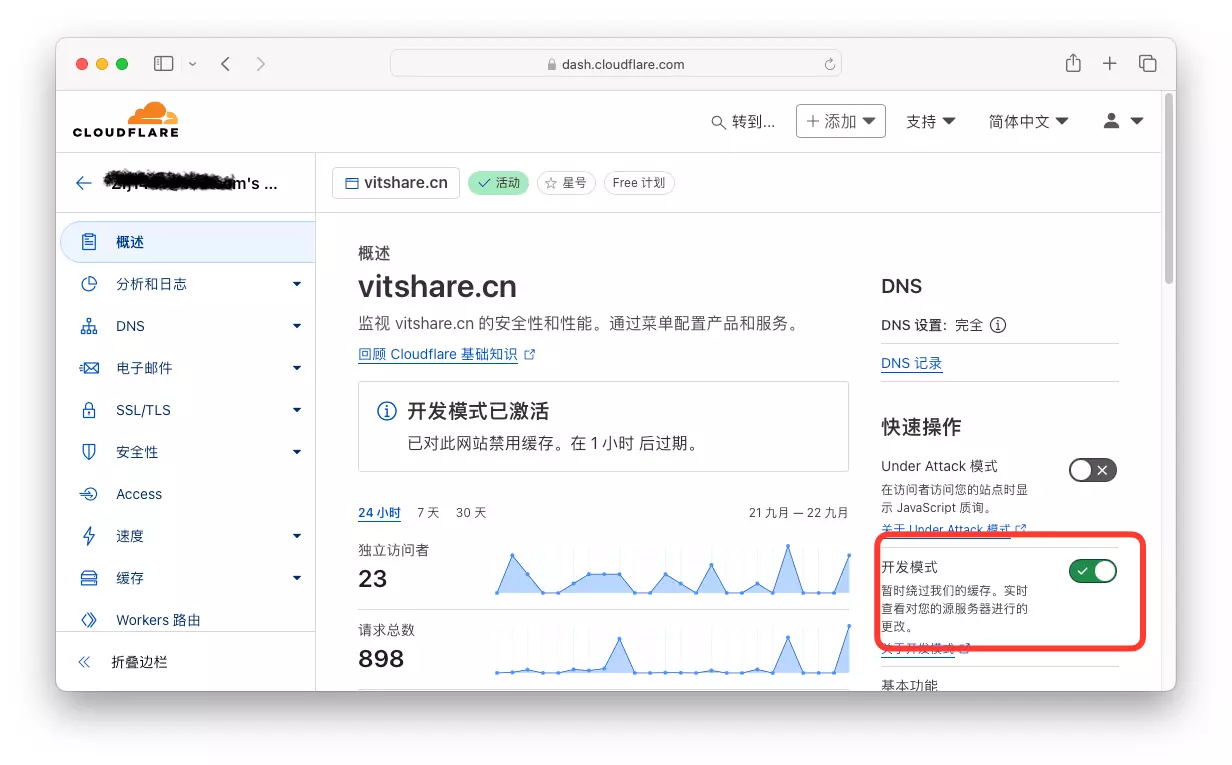
Task: Click the 独立访问者 chart
Action: click(672, 571)
